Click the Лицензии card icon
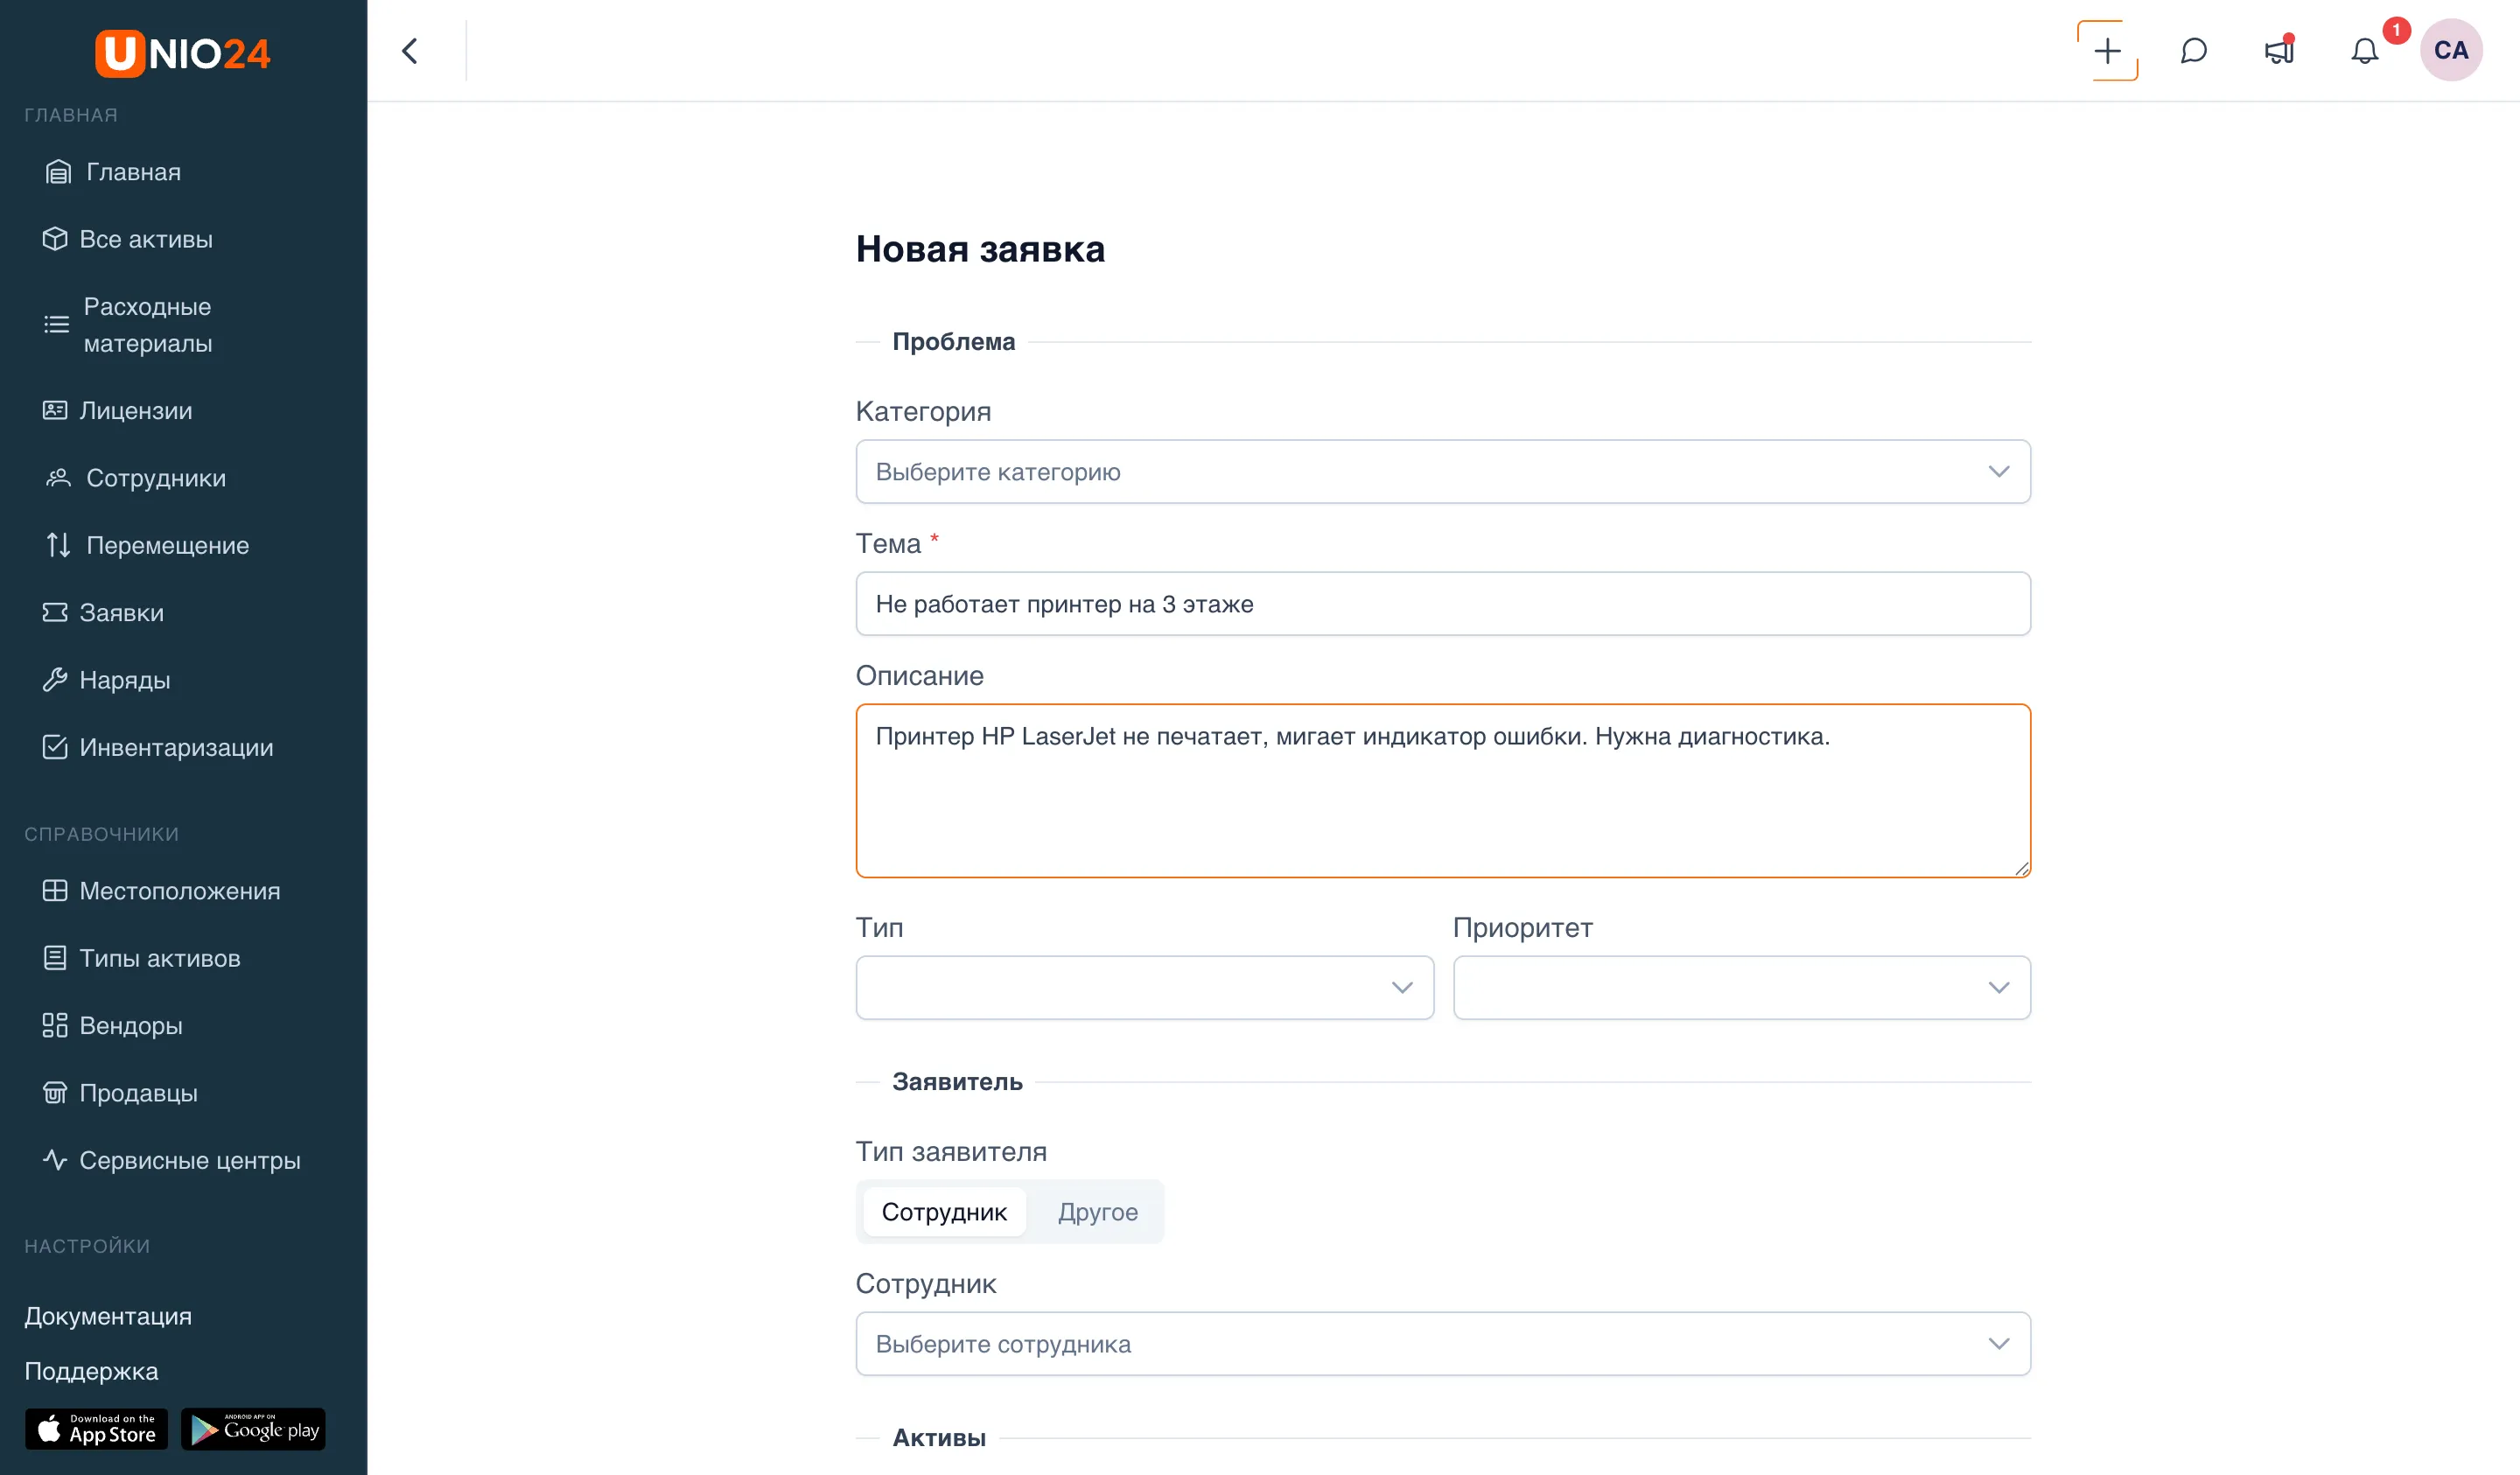Screen dimensions: 2520x1475 55,410
